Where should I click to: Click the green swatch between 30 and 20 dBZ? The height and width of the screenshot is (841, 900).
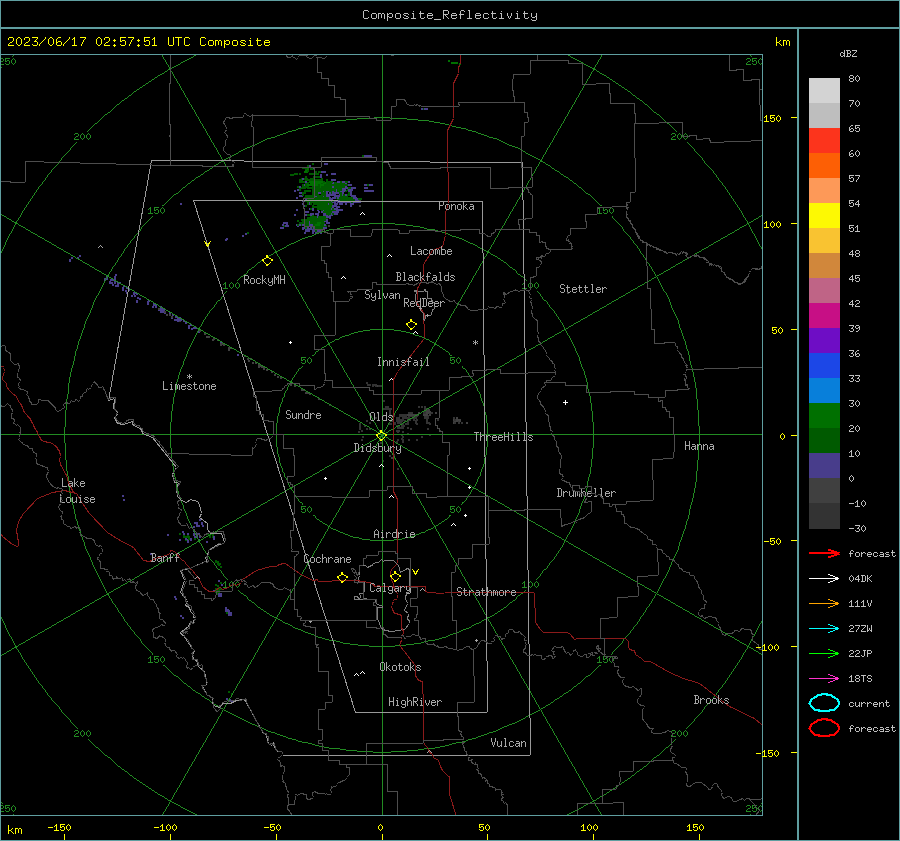[x=824, y=416]
